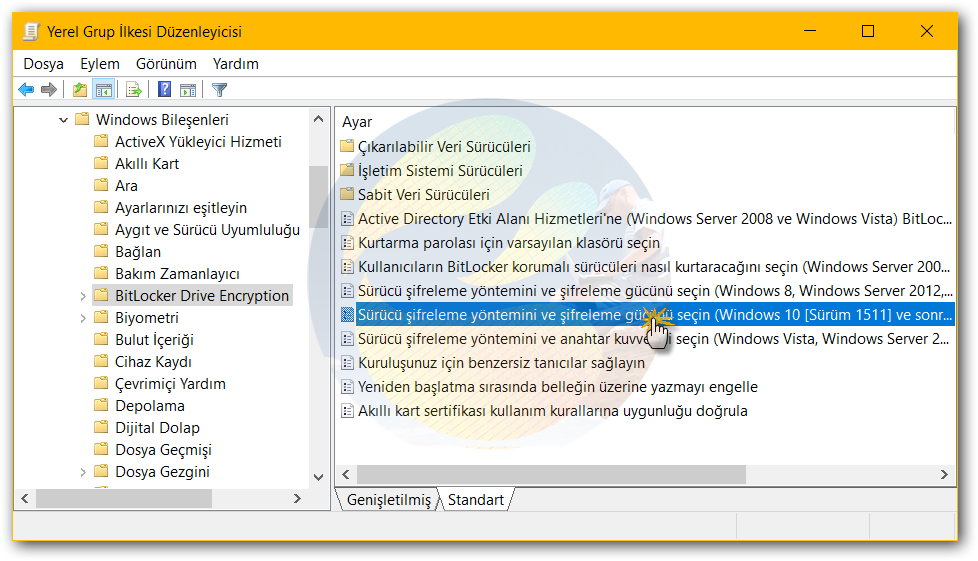
Task: Toggle the Action Pane toolbar icon
Action: [188, 90]
